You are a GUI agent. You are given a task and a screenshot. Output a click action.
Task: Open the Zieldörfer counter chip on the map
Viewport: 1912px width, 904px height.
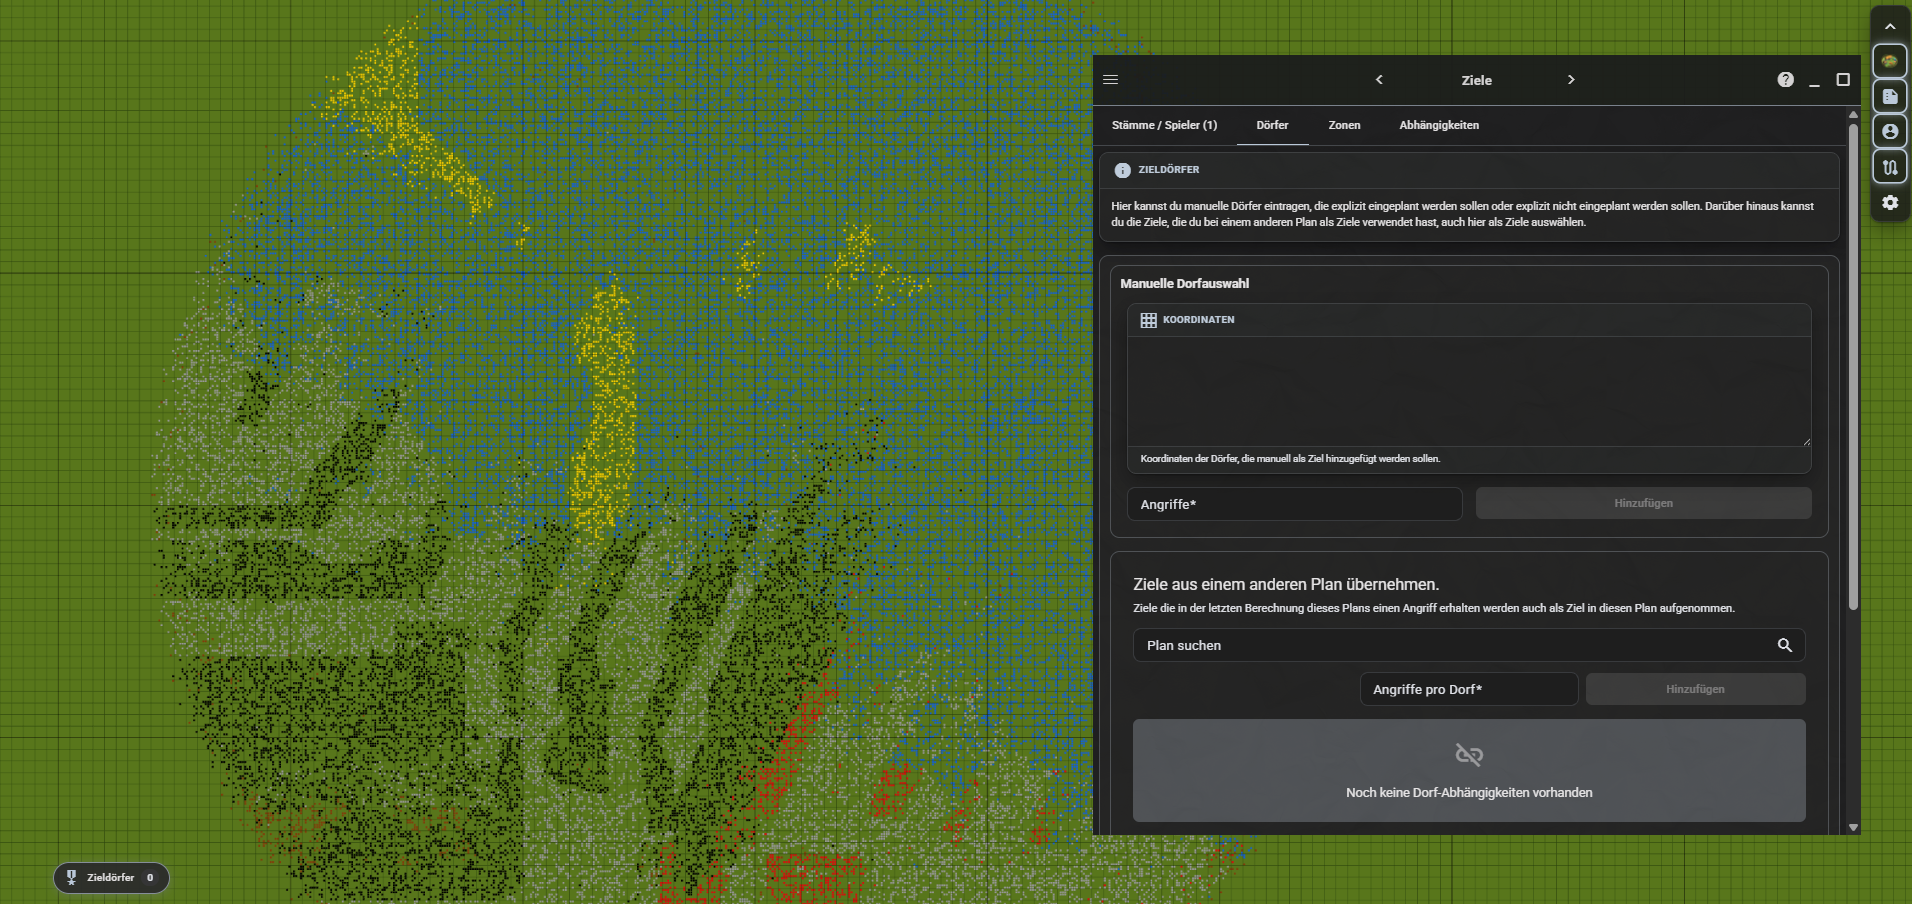pyautogui.click(x=111, y=878)
